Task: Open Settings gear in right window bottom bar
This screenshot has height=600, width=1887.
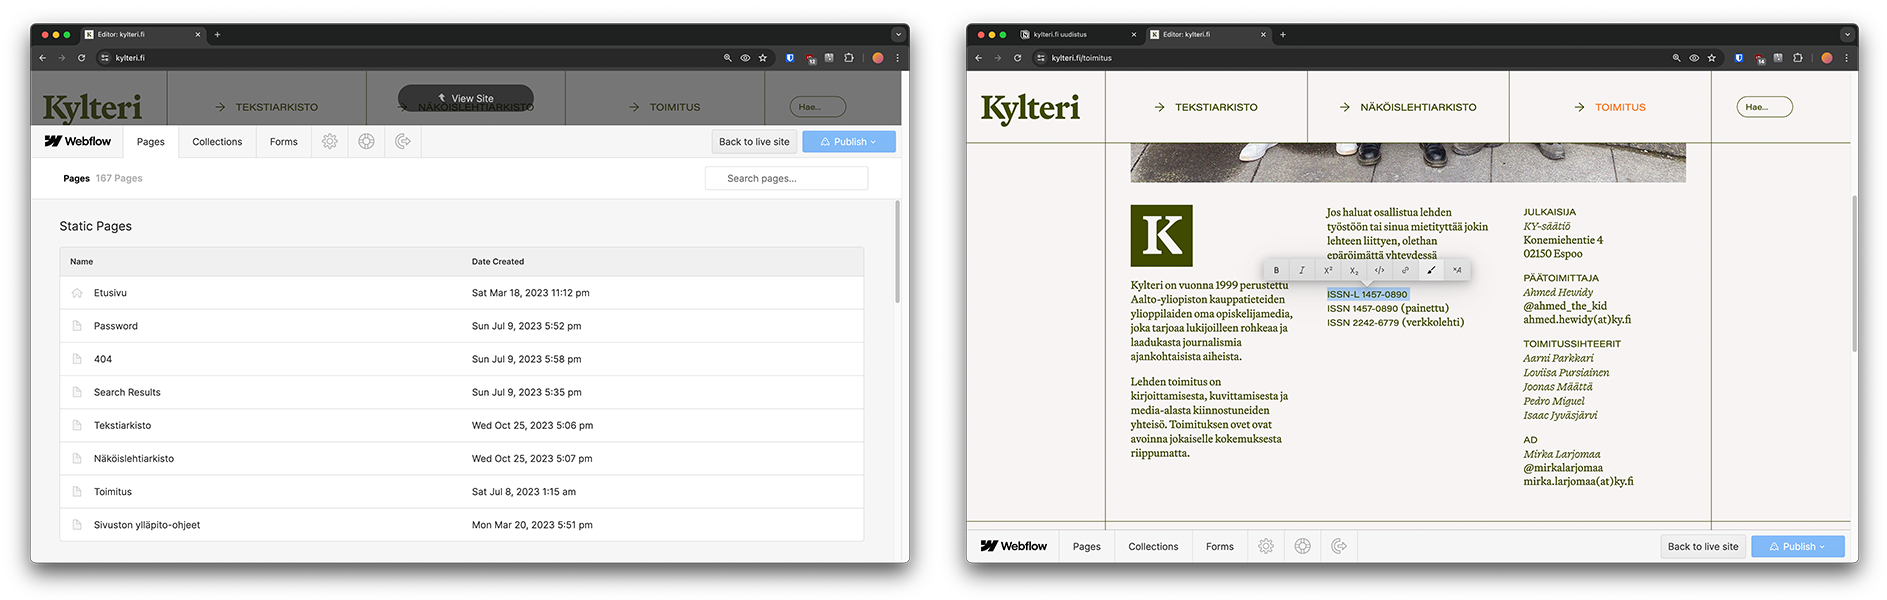Action: 1266,546
